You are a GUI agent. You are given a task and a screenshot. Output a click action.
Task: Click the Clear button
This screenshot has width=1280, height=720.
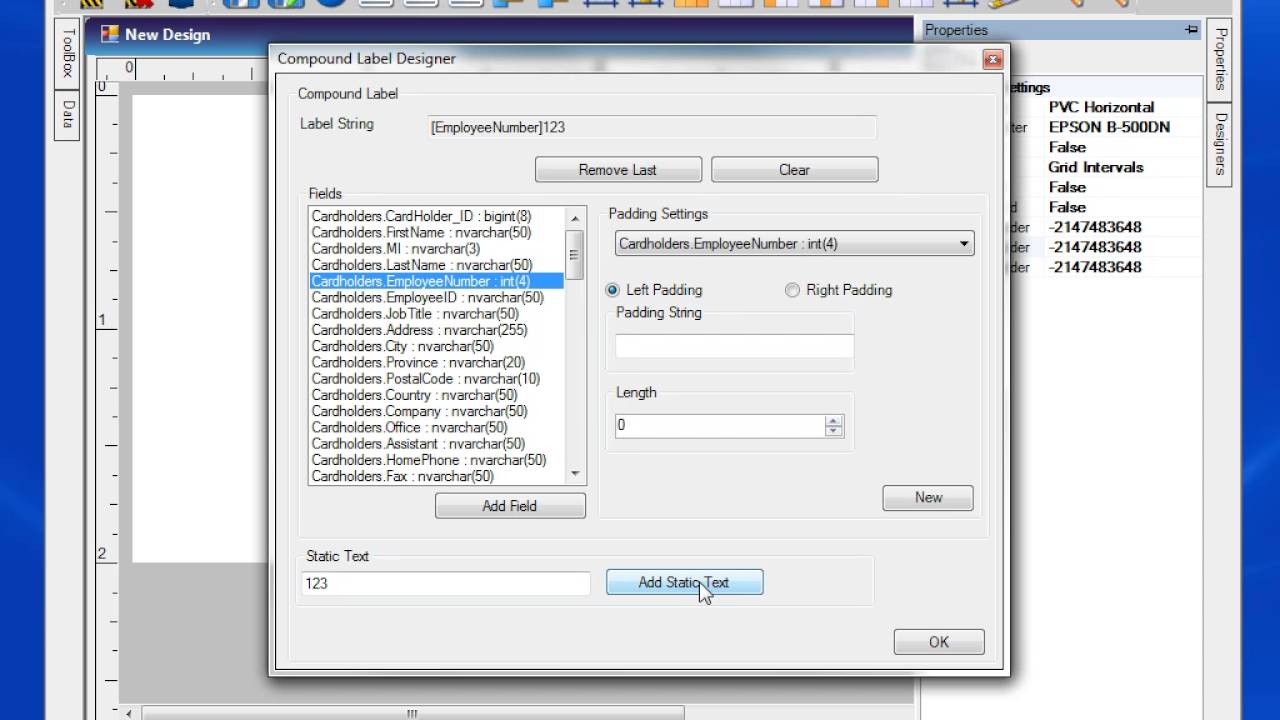click(795, 170)
